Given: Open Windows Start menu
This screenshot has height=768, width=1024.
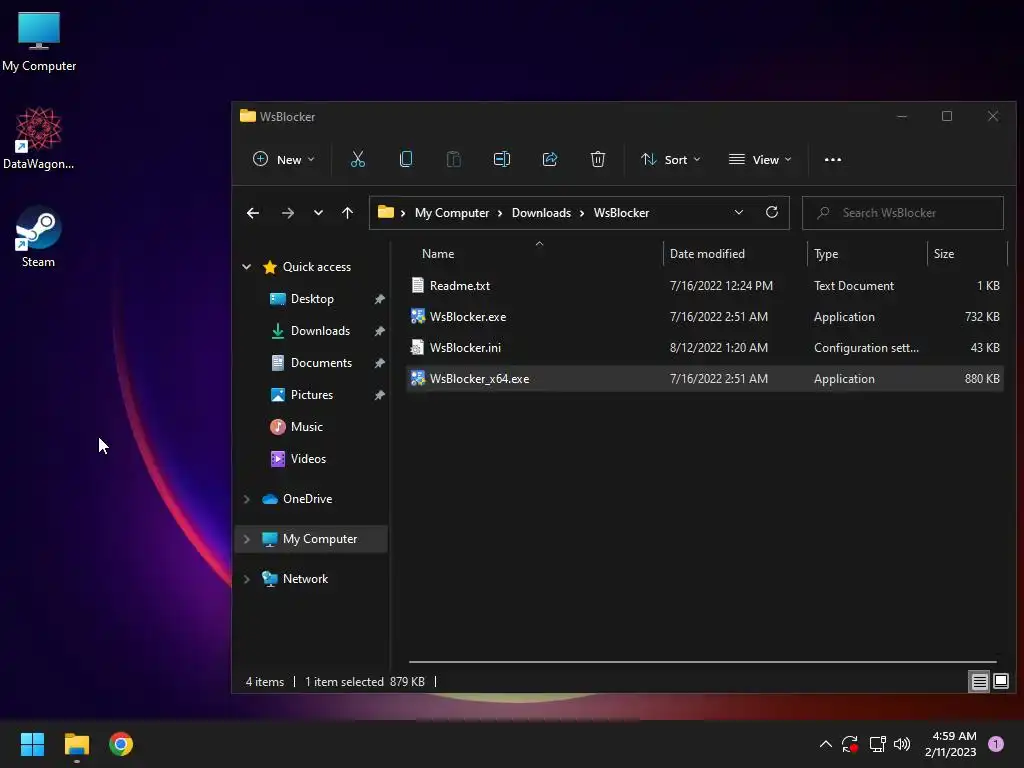Looking at the screenshot, I should click(x=32, y=744).
